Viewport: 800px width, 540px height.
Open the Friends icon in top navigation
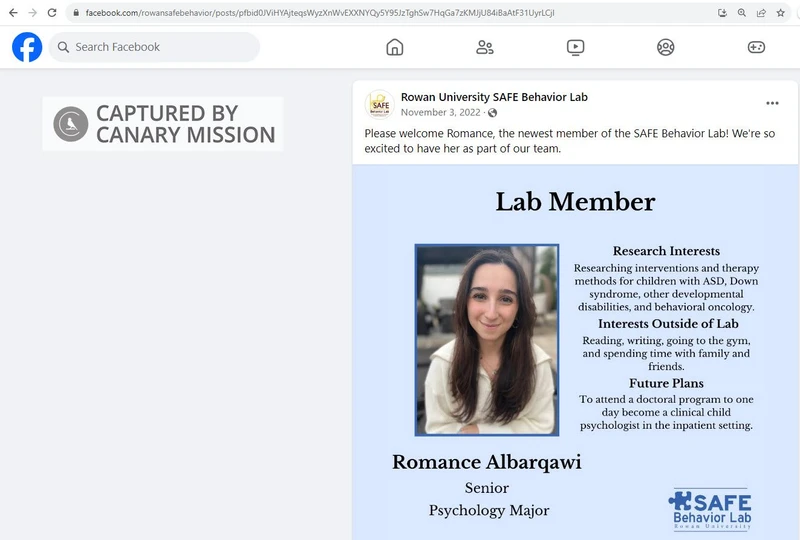tap(485, 47)
